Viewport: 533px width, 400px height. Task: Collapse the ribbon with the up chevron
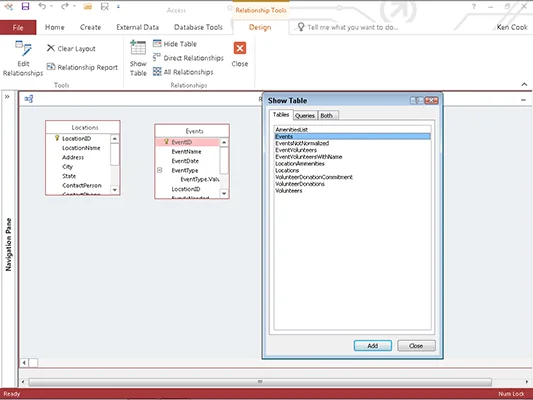(524, 84)
